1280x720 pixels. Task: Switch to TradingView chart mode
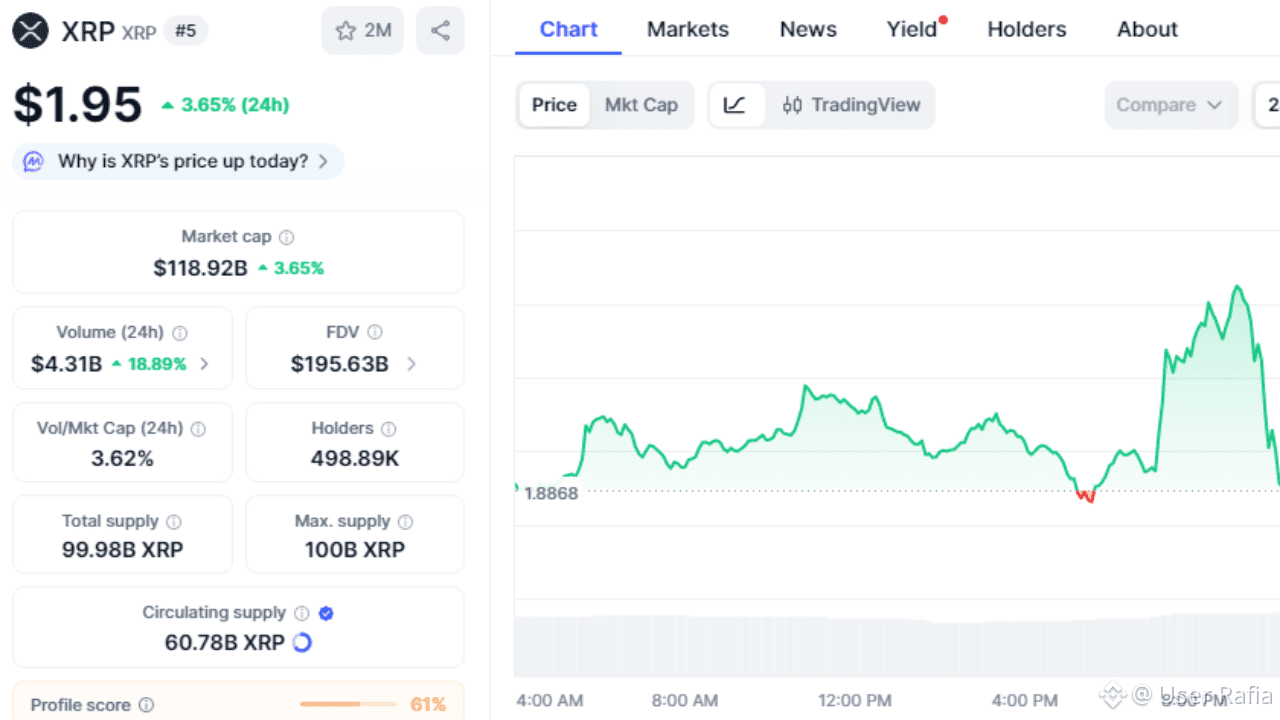click(851, 105)
